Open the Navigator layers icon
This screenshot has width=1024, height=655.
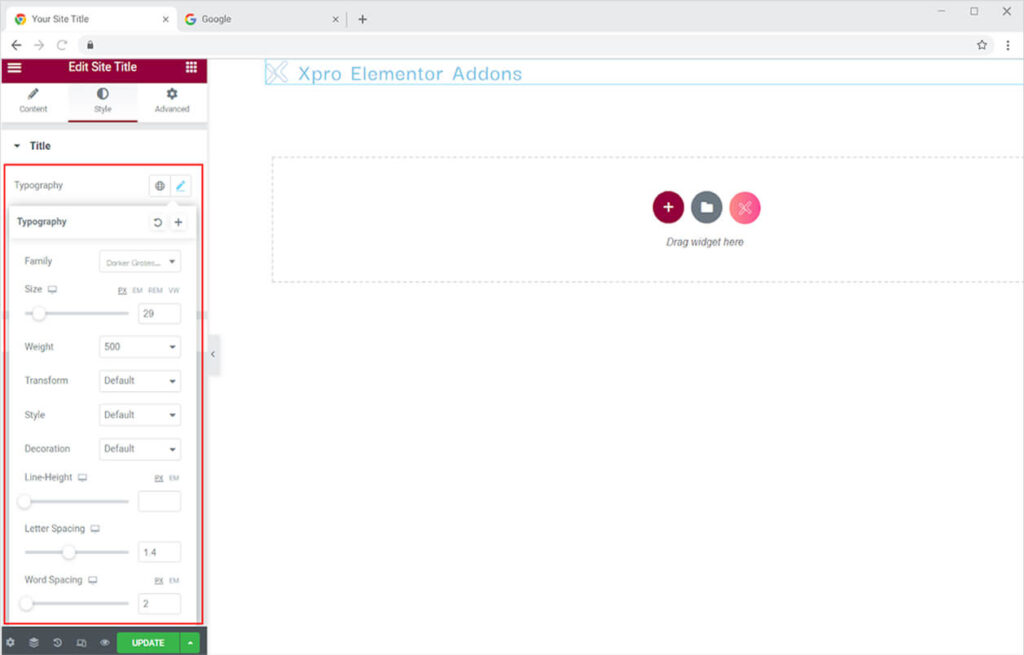point(33,643)
